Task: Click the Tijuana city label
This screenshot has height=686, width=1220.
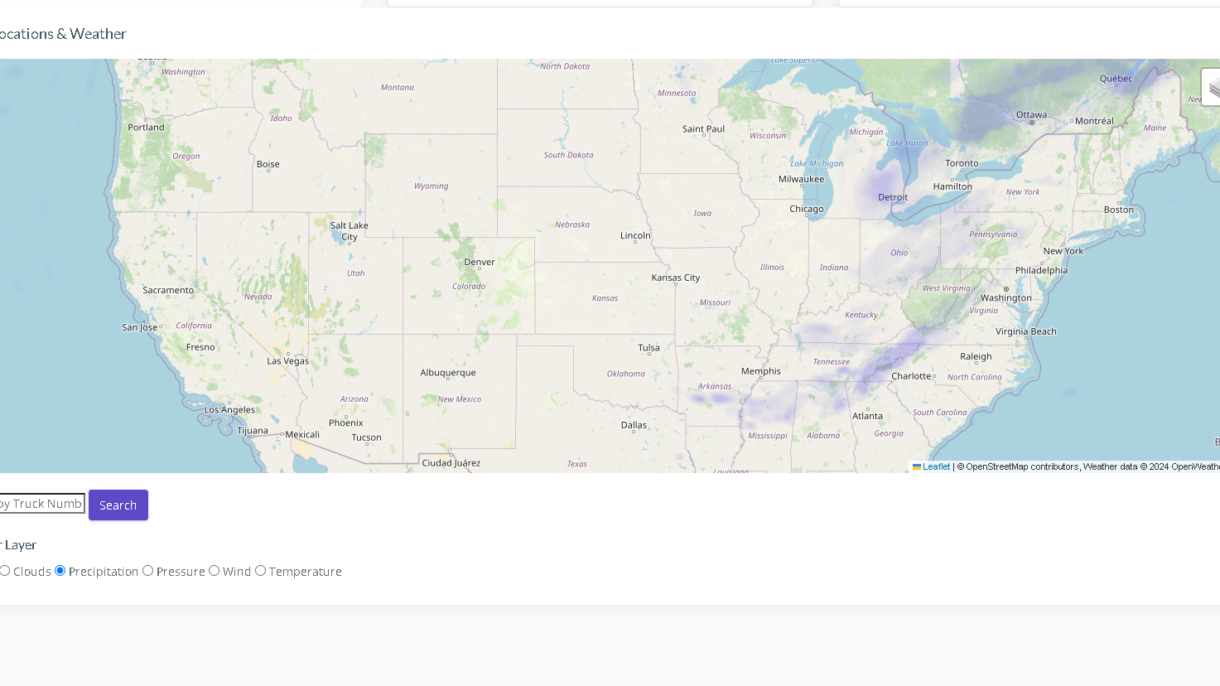Action: coord(253,431)
